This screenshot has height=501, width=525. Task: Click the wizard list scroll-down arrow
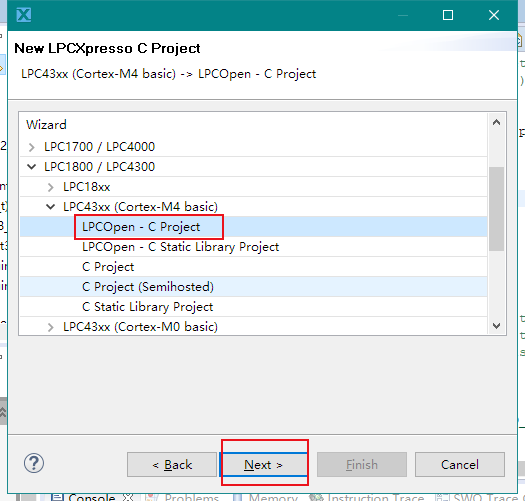coord(497,326)
